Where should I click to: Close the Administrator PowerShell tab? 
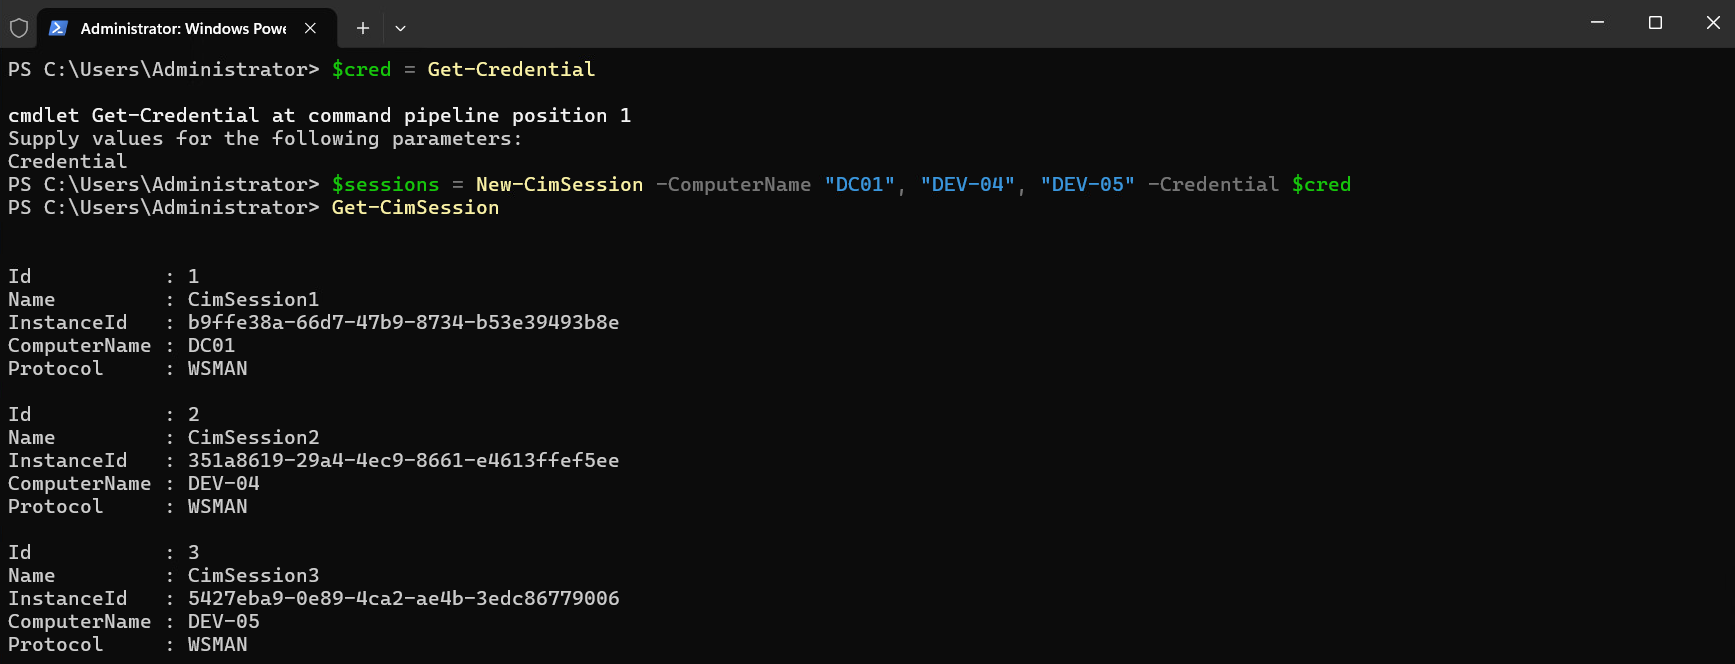pyautogui.click(x=310, y=28)
